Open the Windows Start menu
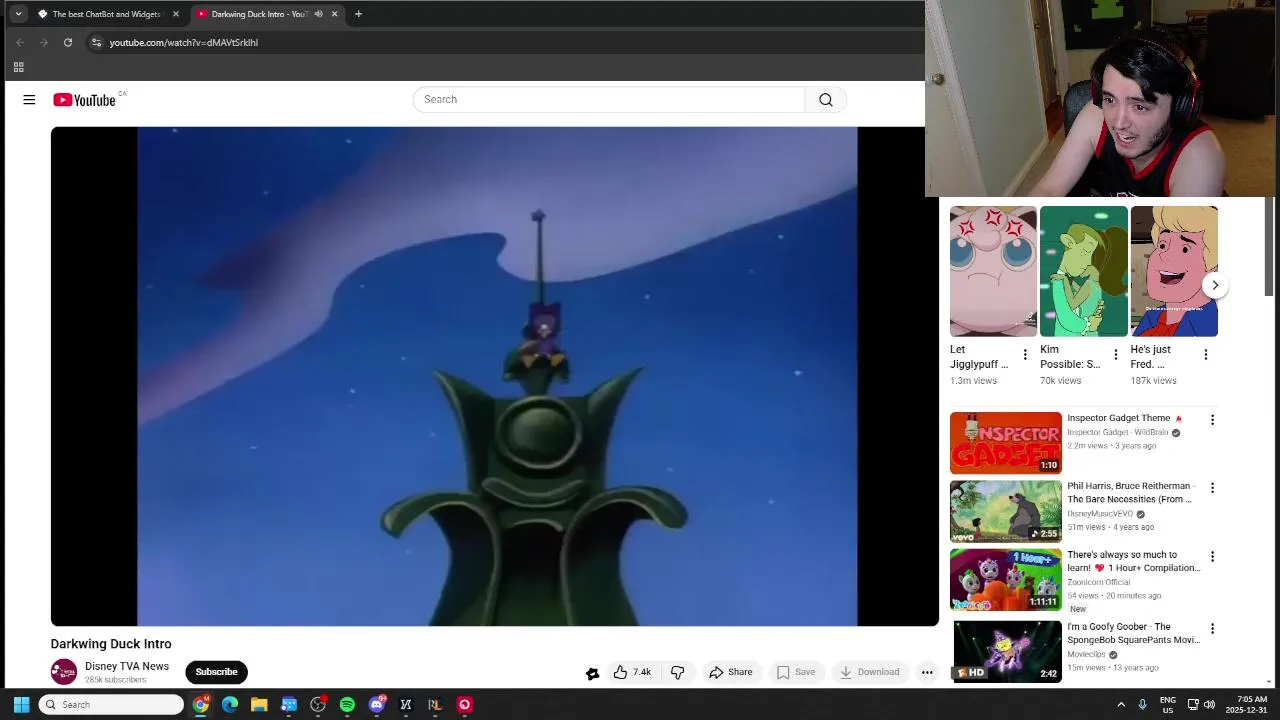1280x720 pixels. (x=21, y=705)
